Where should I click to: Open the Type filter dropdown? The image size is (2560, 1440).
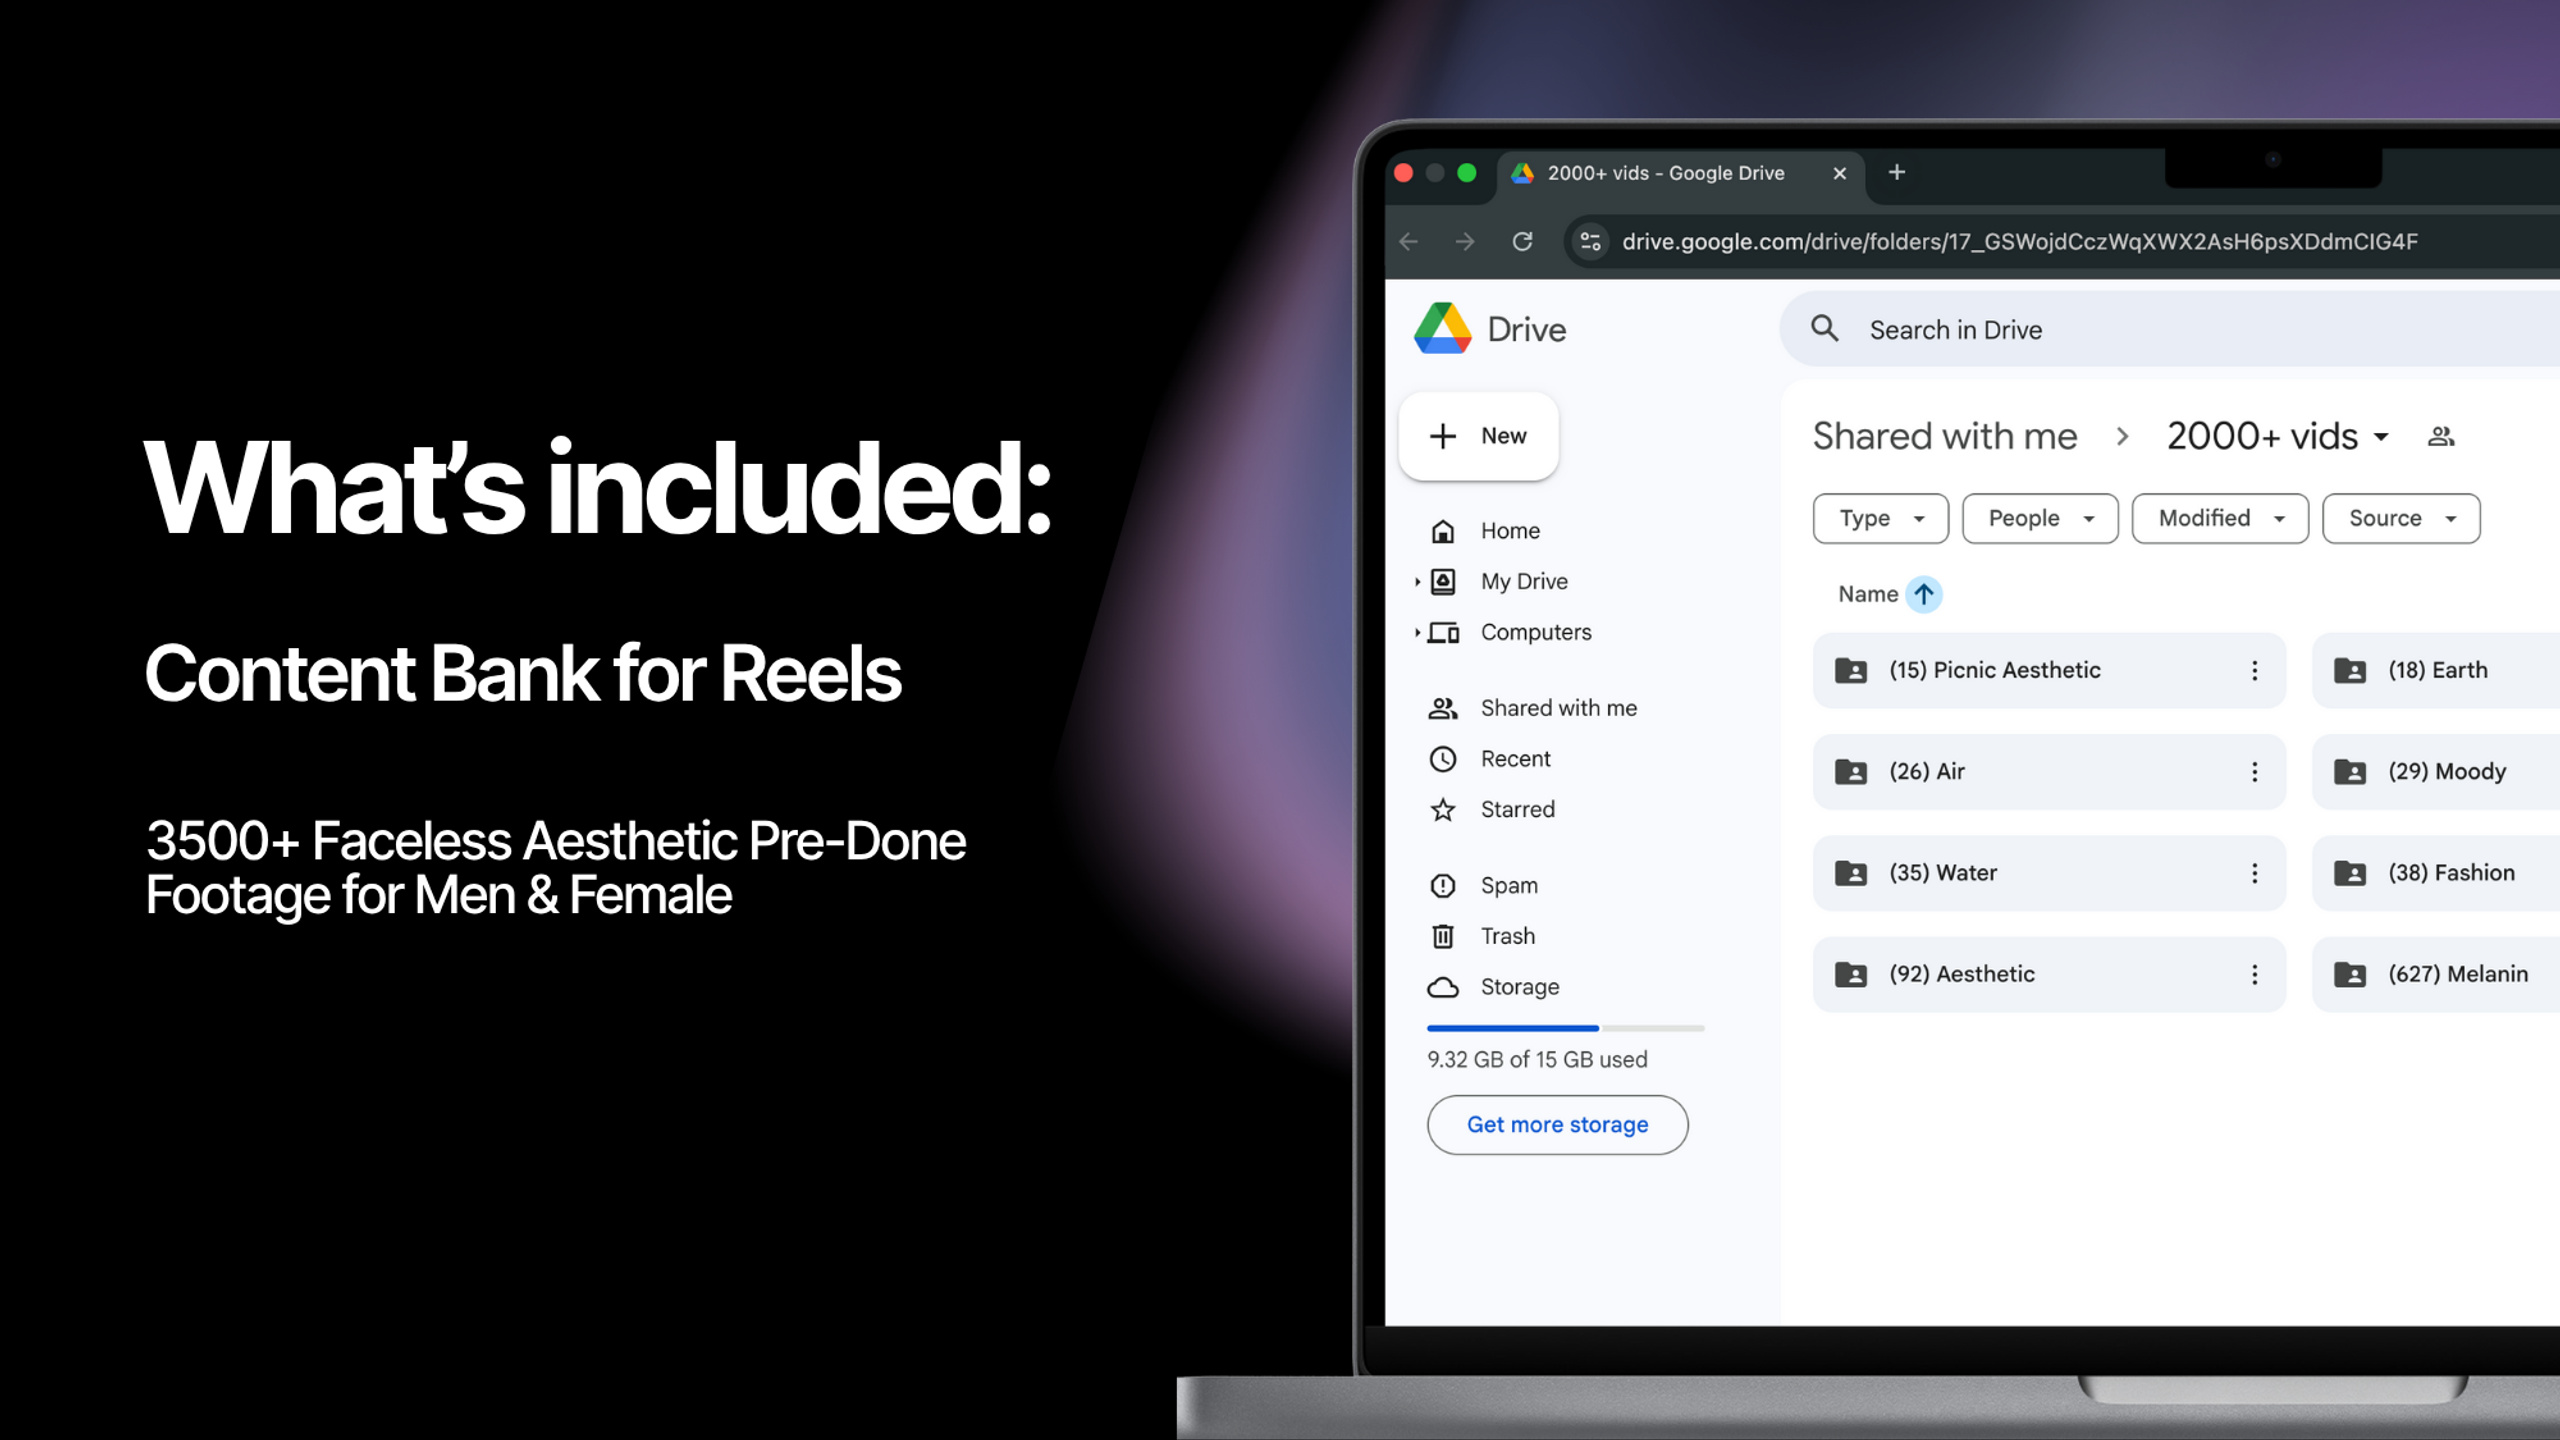[1880, 518]
